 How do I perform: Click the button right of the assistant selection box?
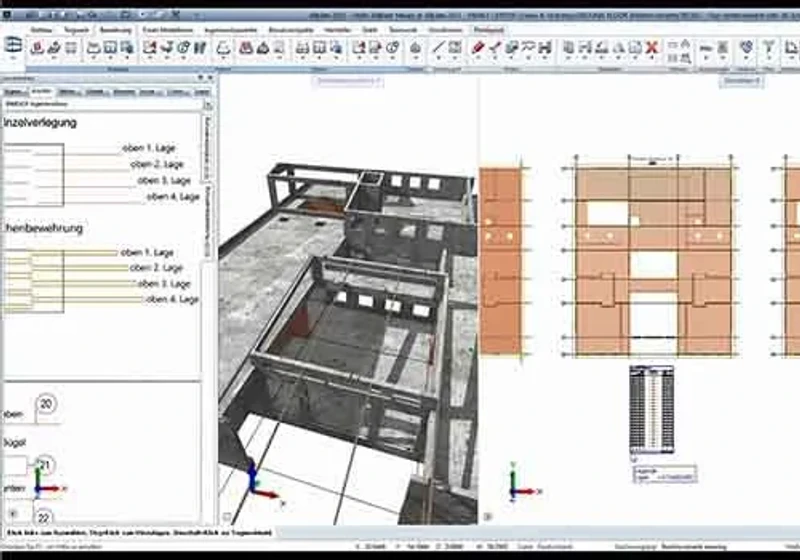click(208, 105)
